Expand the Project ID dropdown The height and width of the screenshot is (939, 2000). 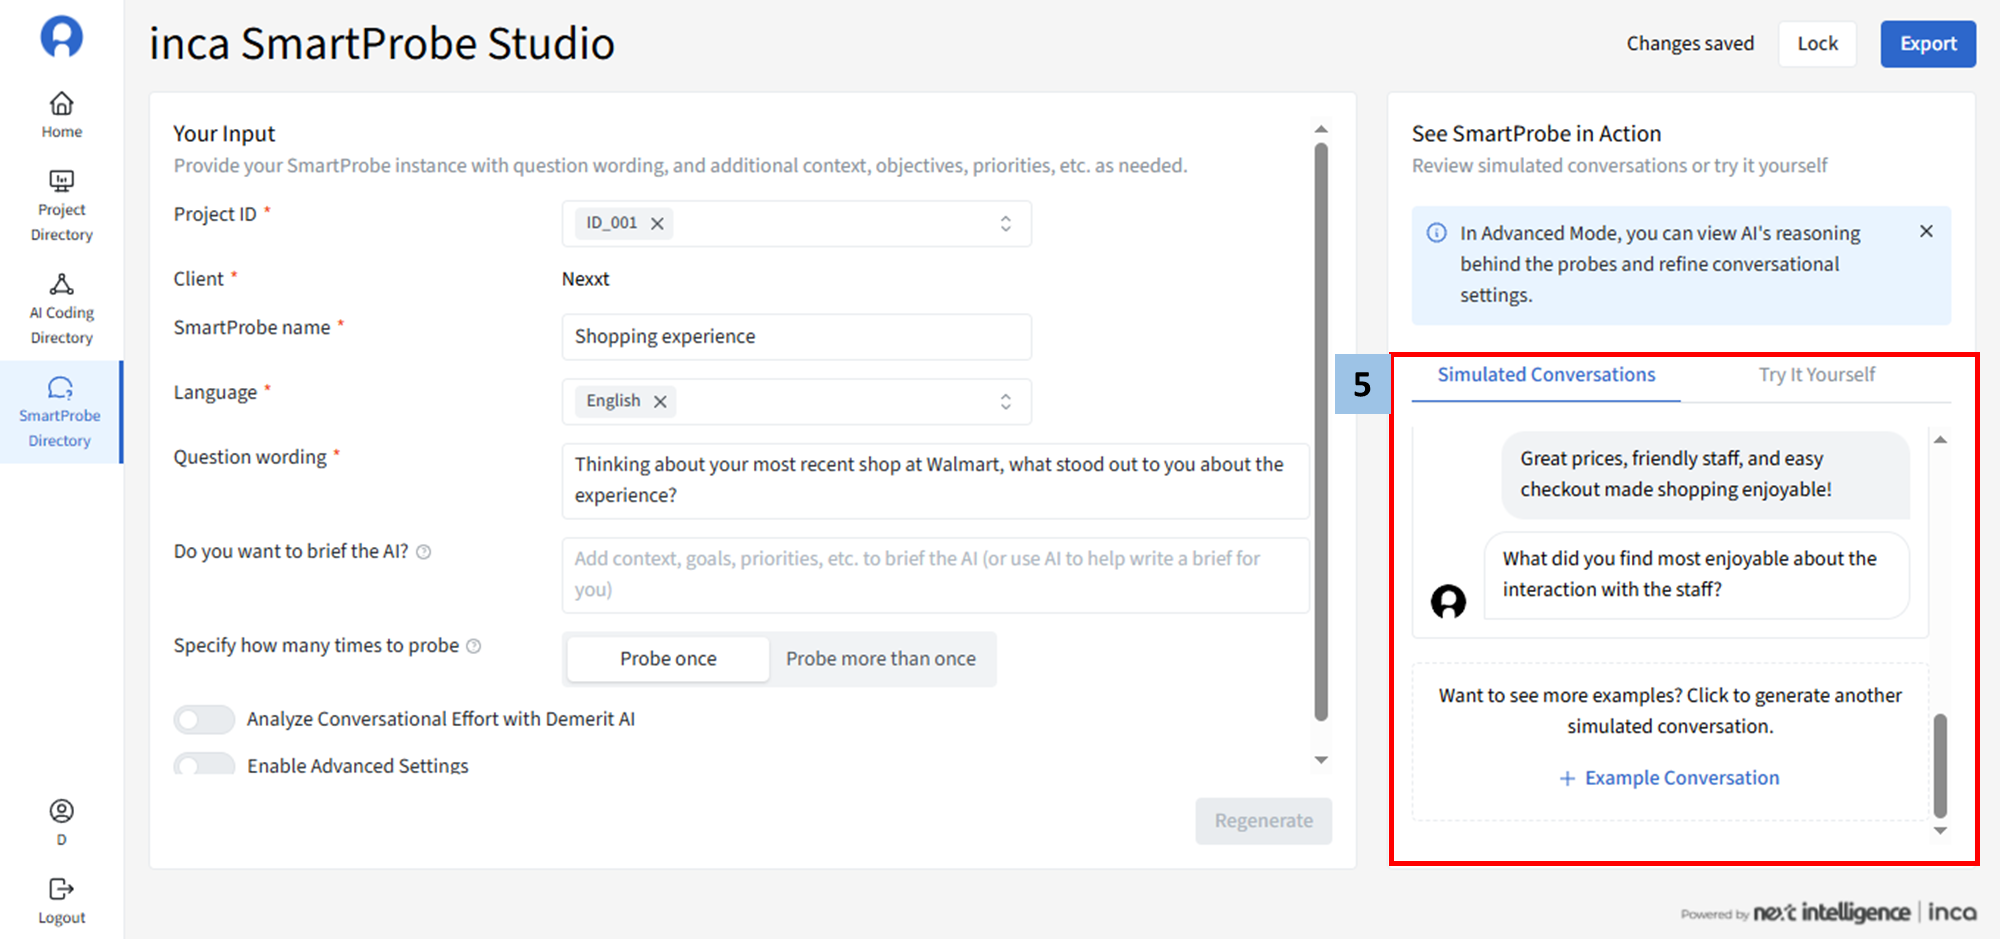(x=1005, y=224)
